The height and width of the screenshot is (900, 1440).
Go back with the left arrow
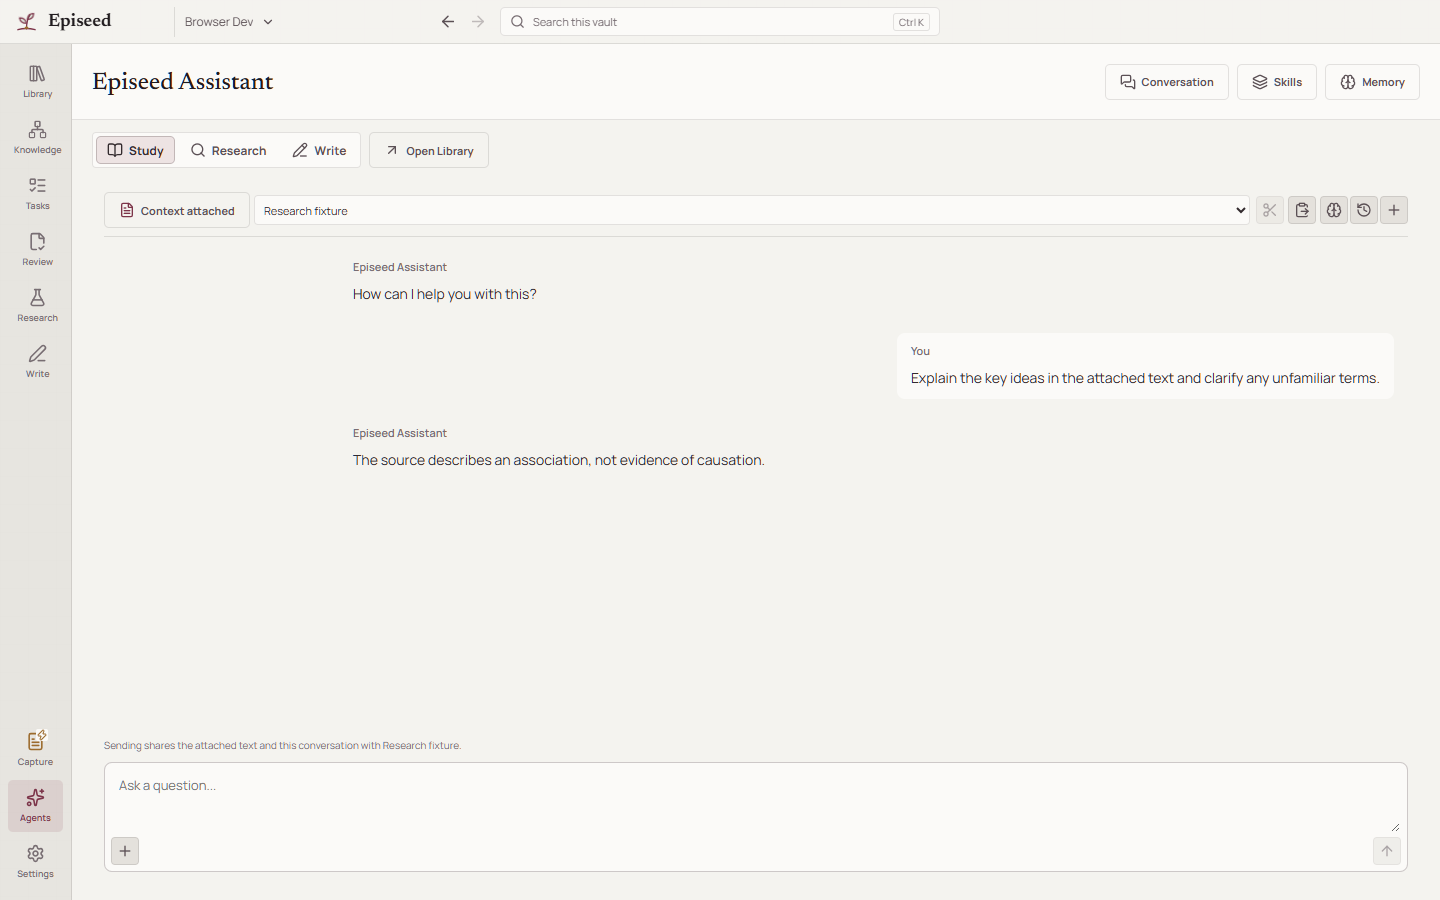pyautogui.click(x=448, y=22)
